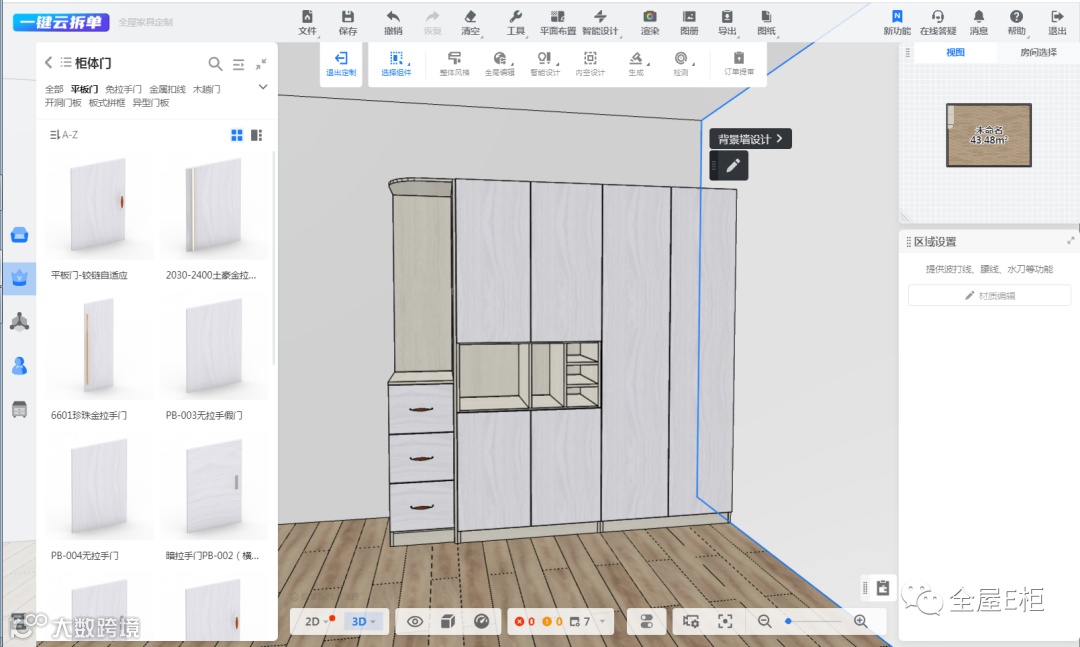The height and width of the screenshot is (647, 1080).
Task: Click the fit-to-view focus icon at bottom
Action: pyautogui.click(x=725, y=621)
